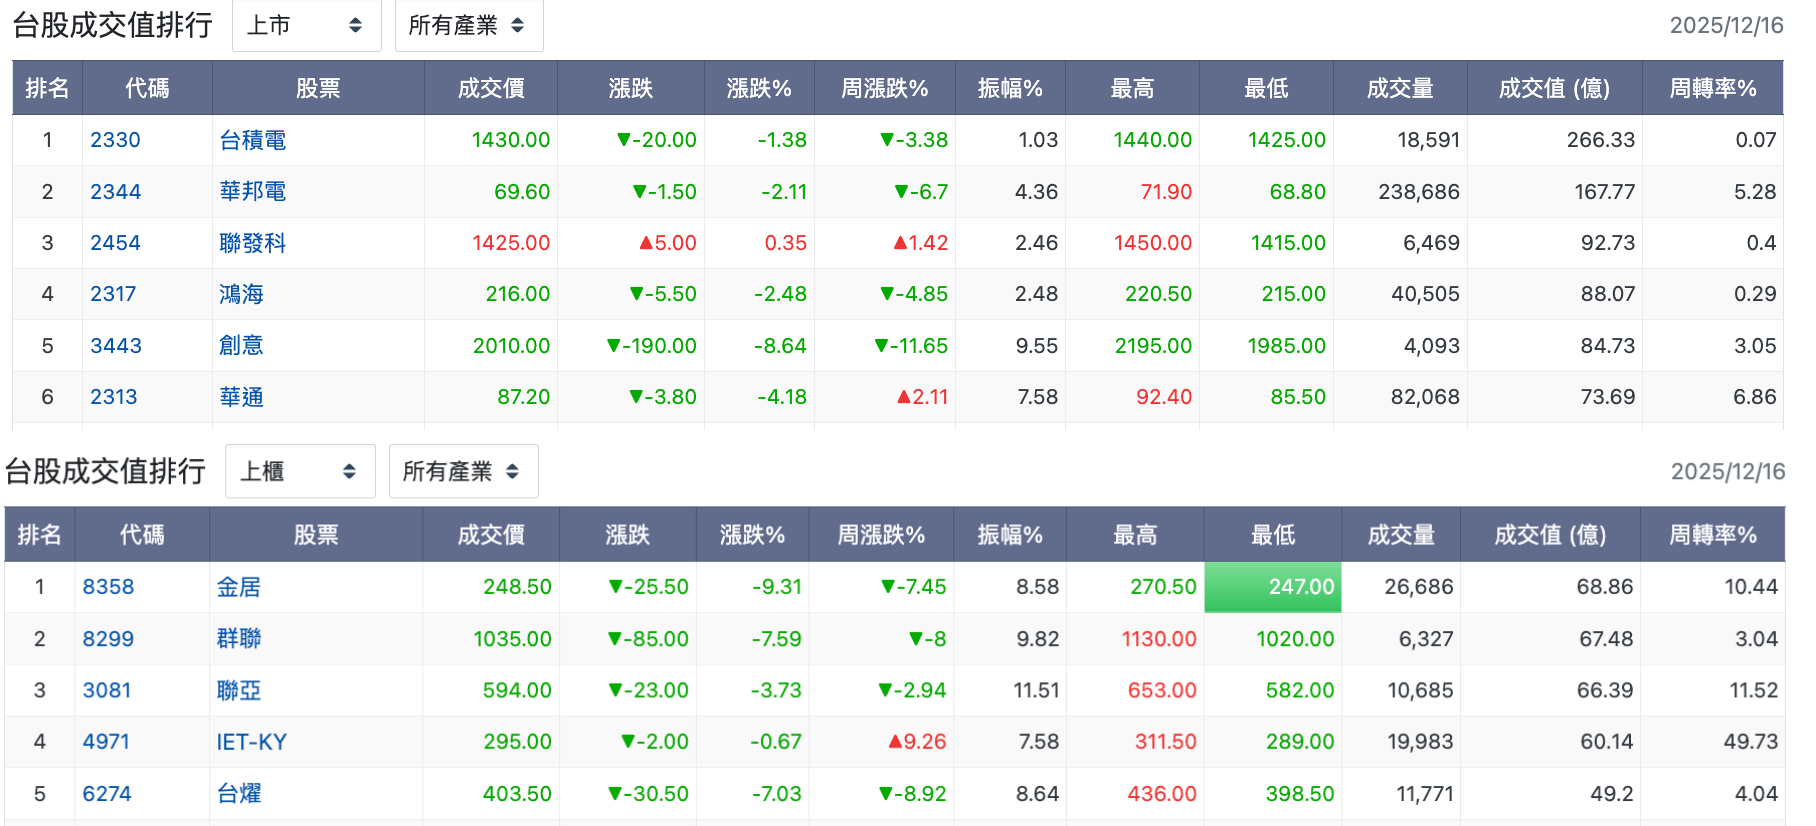Select 台積電 turnover value 266.33
Viewport: 1816px width, 826px height.
[x=1601, y=140]
